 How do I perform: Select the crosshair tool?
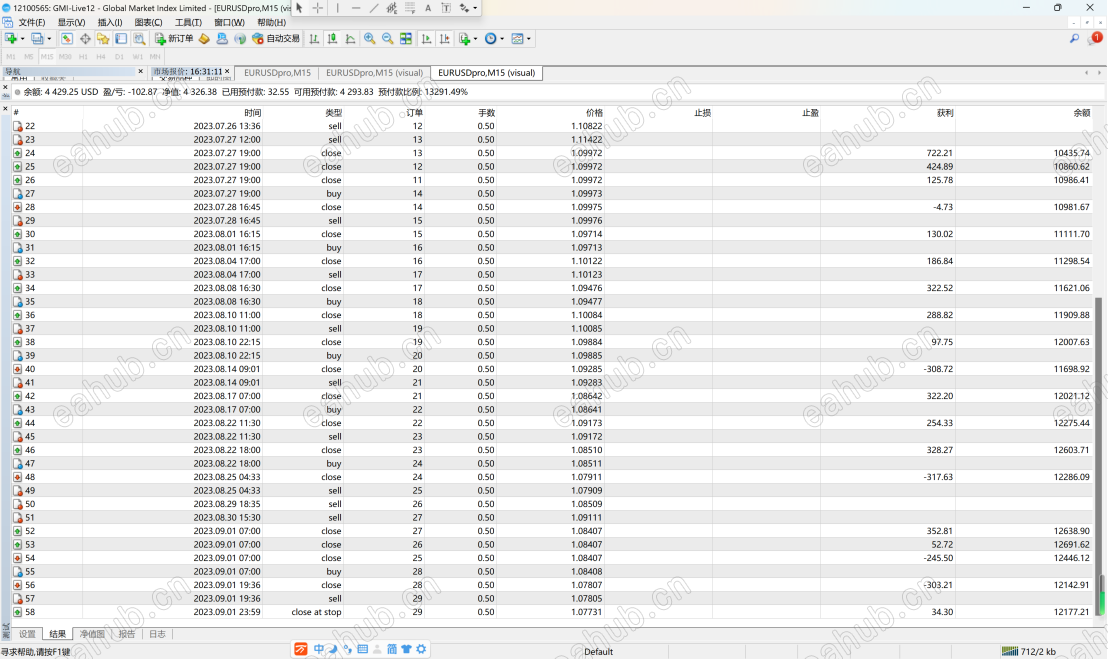coord(318,8)
